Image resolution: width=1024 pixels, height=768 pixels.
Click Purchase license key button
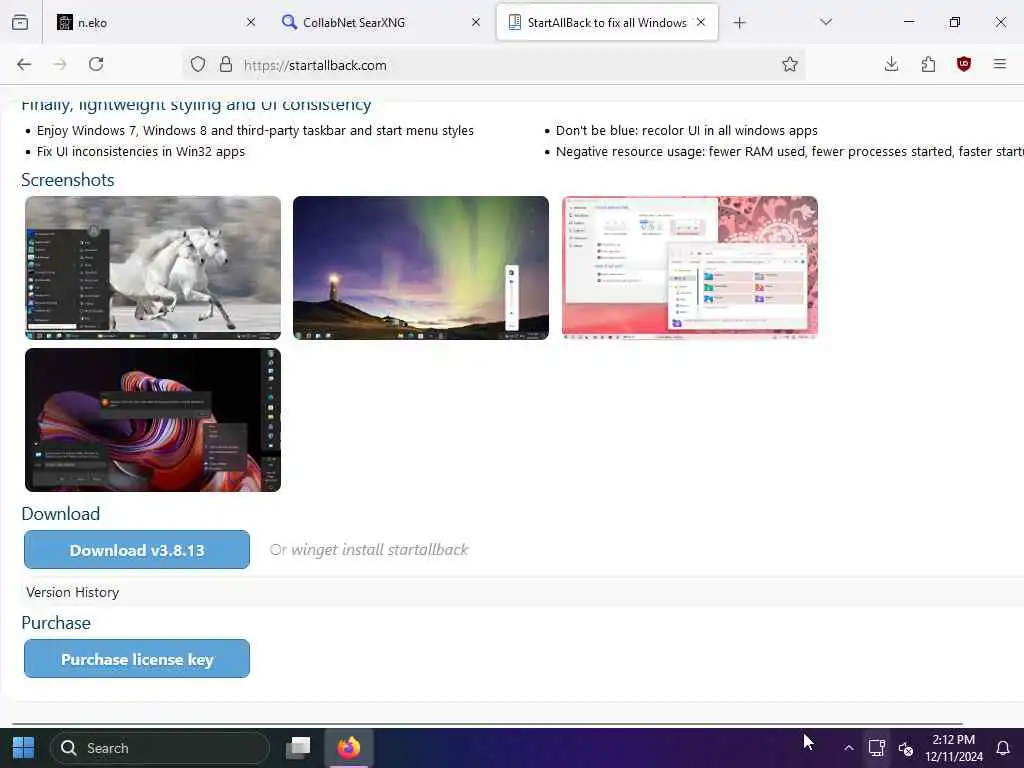(137, 659)
